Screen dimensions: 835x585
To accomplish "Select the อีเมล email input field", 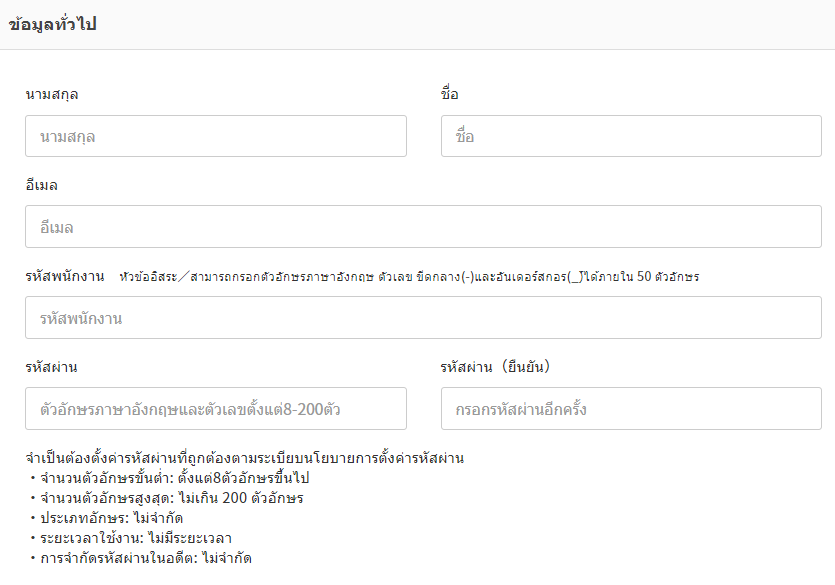I will [x=423, y=227].
